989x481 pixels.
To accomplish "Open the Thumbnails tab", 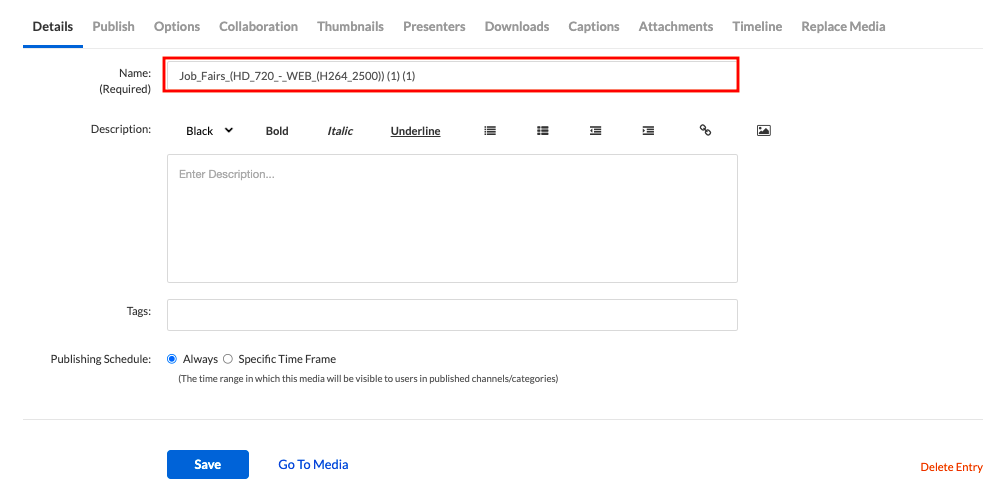I will (x=351, y=26).
